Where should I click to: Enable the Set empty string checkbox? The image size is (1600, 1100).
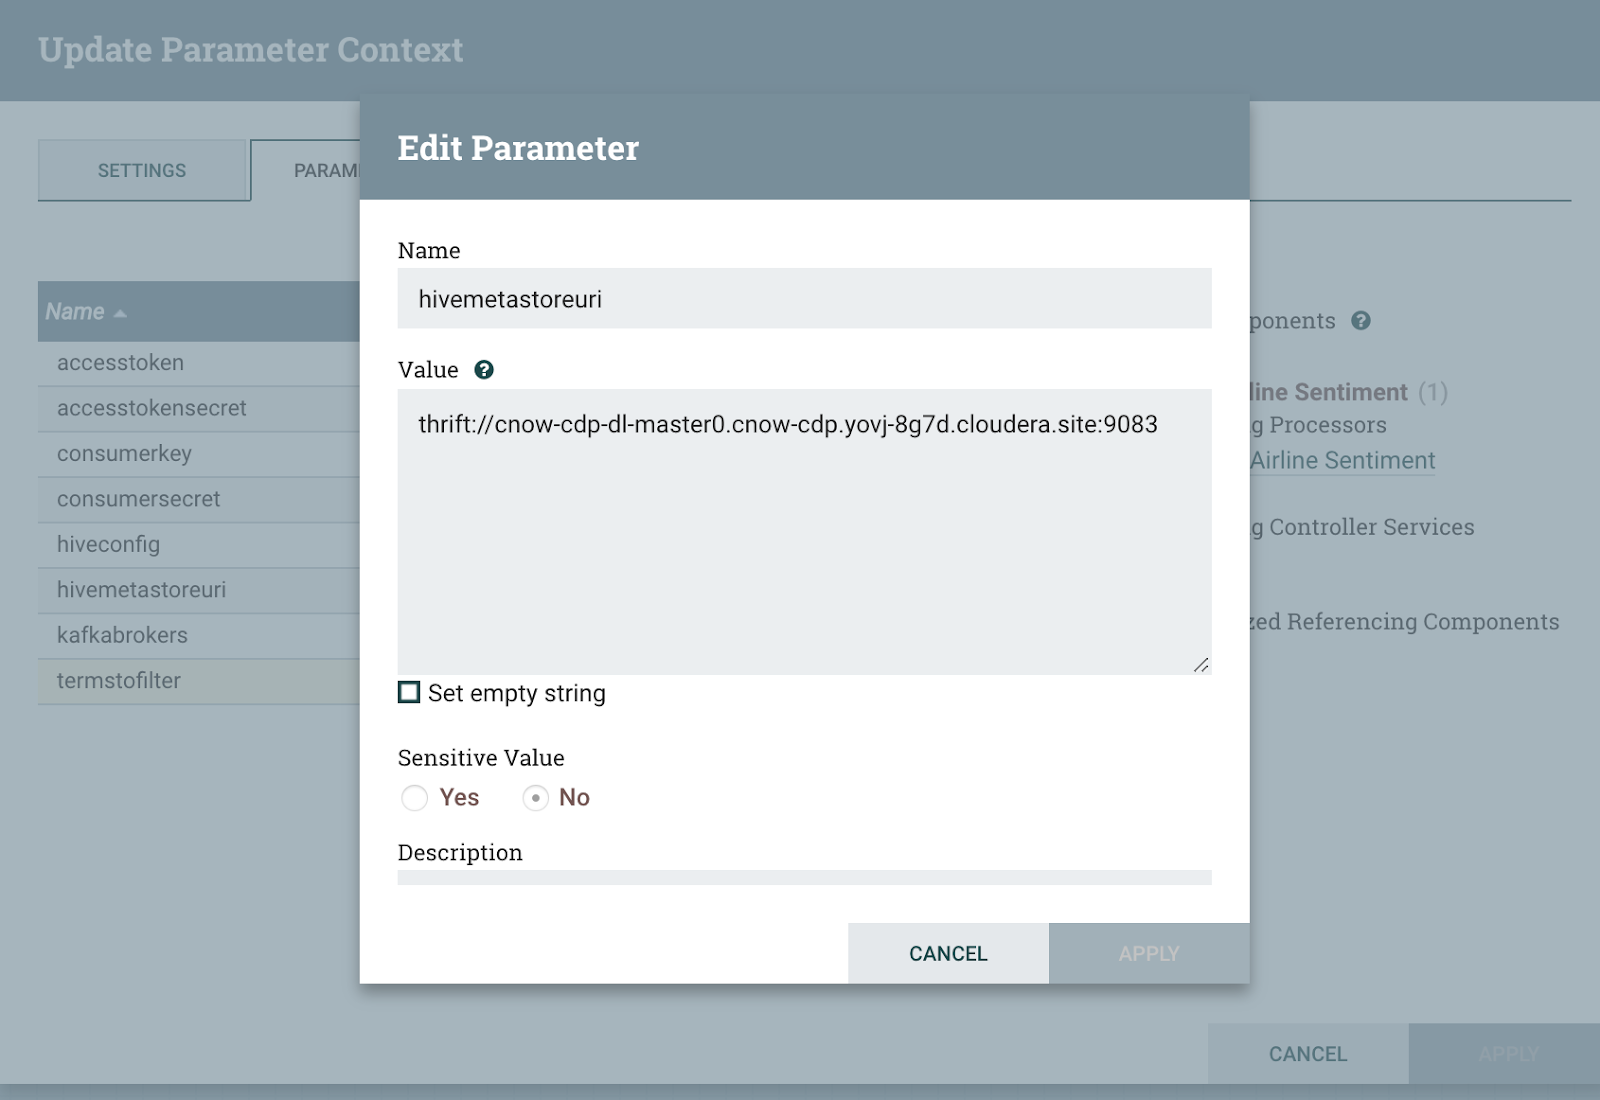(x=409, y=692)
